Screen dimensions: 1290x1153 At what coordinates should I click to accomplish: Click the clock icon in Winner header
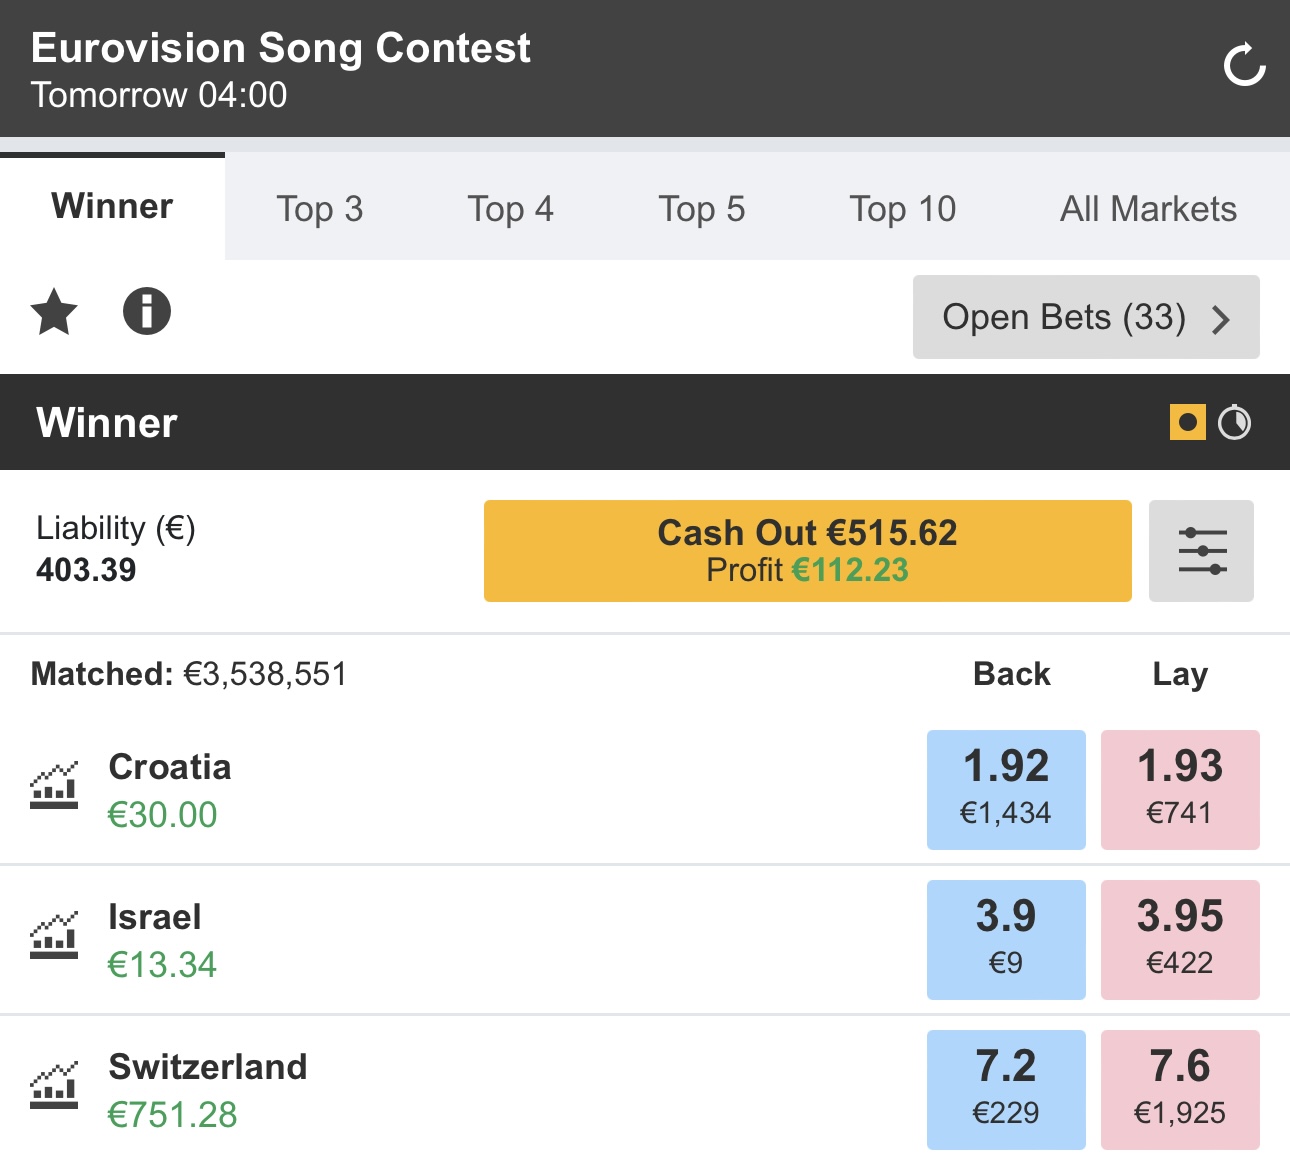pos(1235,422)
